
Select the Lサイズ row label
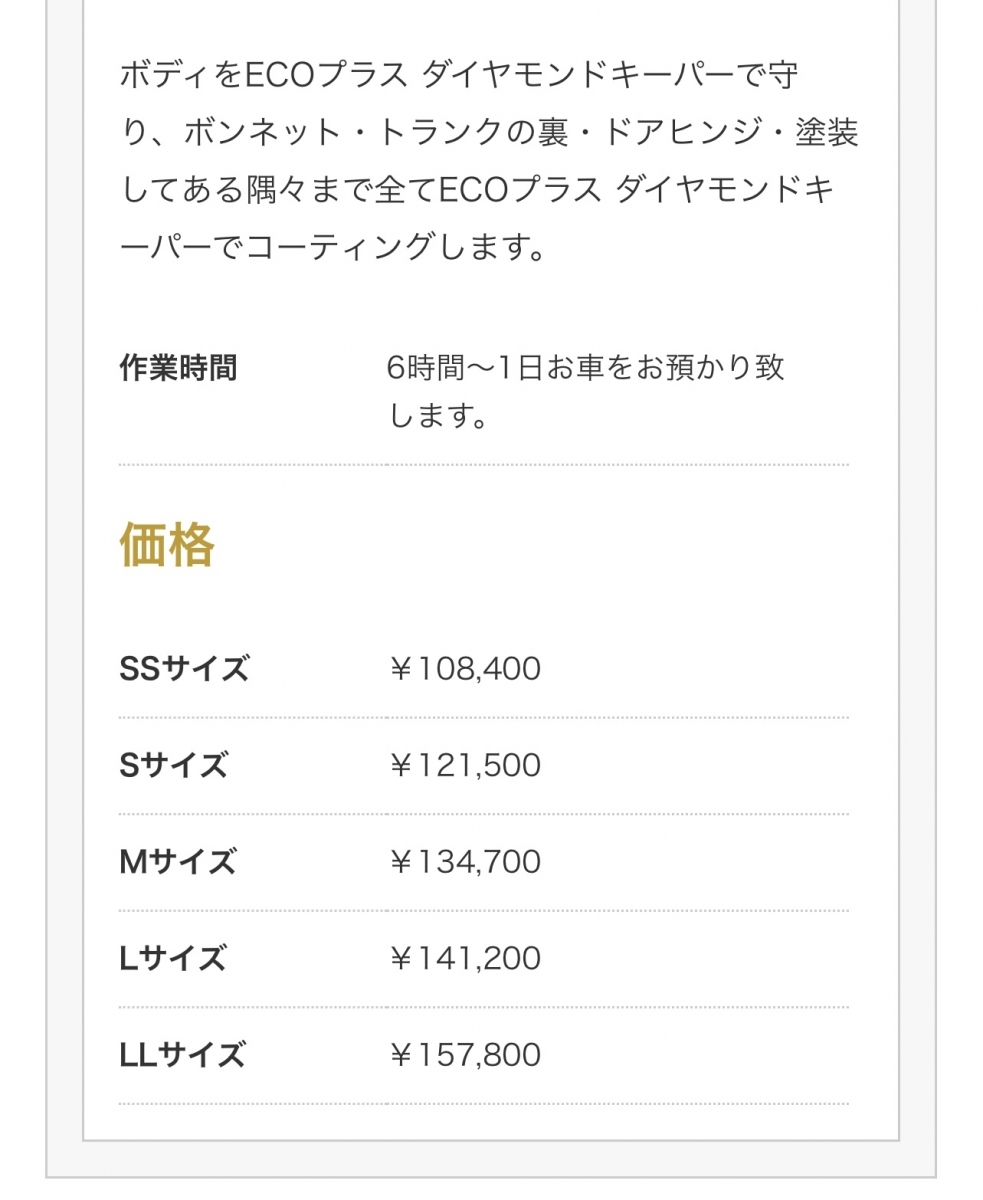coord(173,959)
